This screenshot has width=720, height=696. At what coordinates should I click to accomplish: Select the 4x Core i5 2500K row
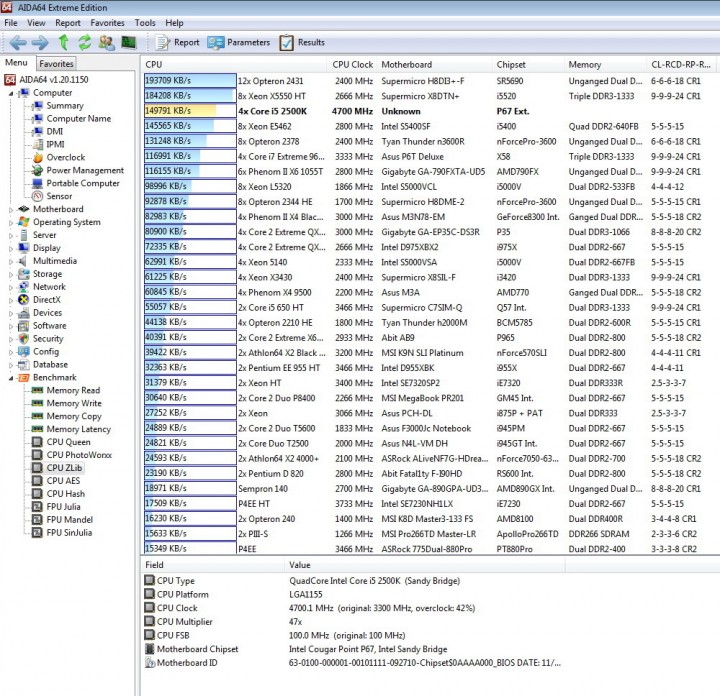coord(430,111)
